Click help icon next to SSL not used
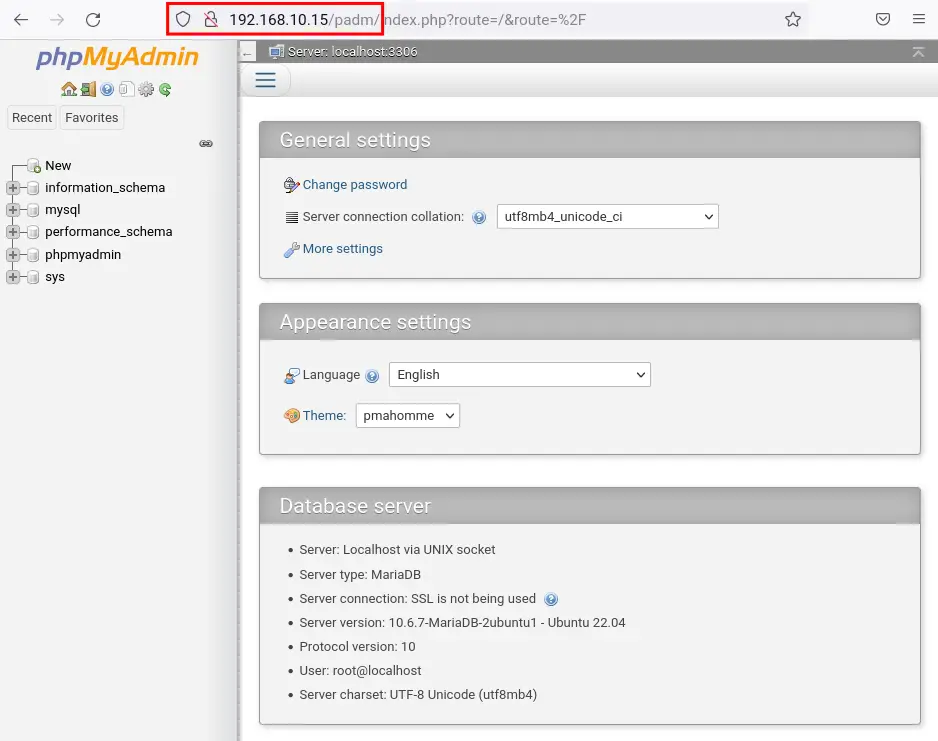 [551, 599]
